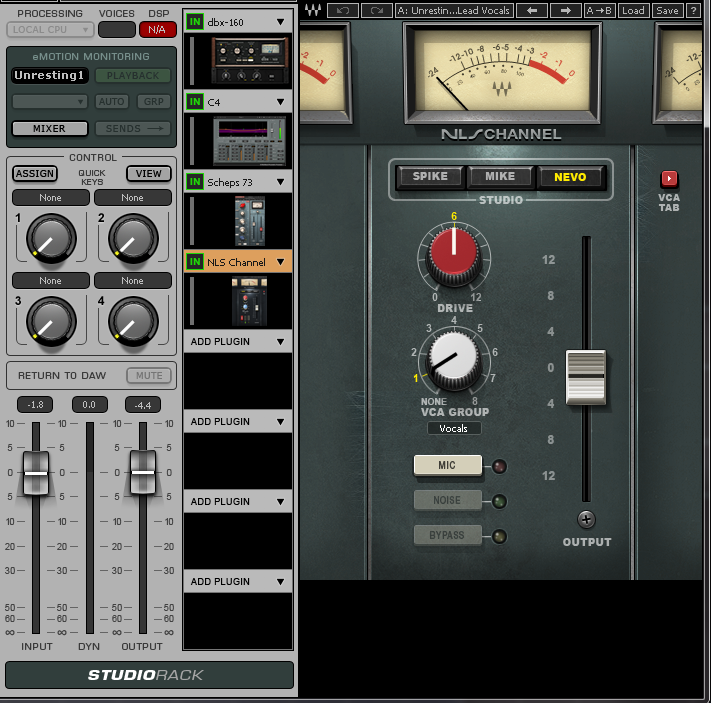Open the C4 plugin thumbnail
Image resolution: width=711 pixels, height=703 pixels.
(x=249, y=141)
